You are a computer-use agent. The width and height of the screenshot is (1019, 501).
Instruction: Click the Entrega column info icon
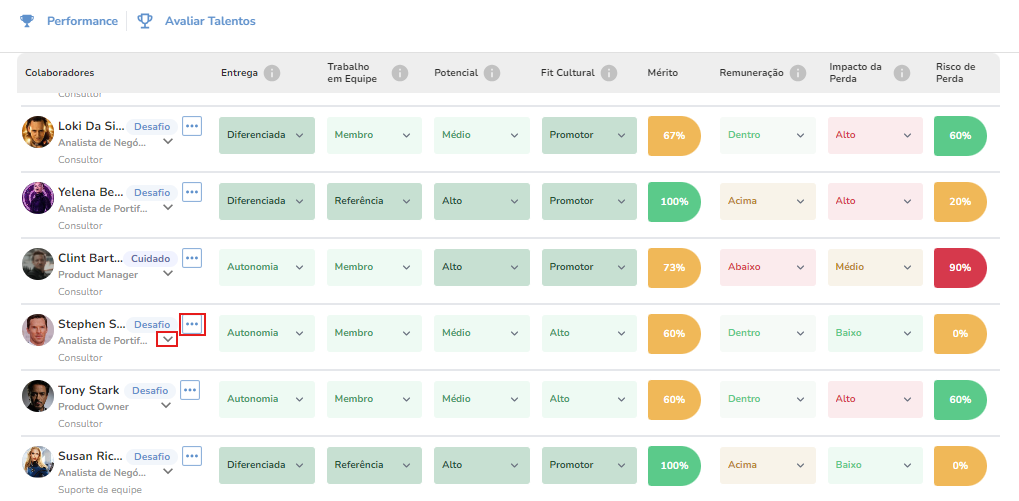tap(272, 73)
